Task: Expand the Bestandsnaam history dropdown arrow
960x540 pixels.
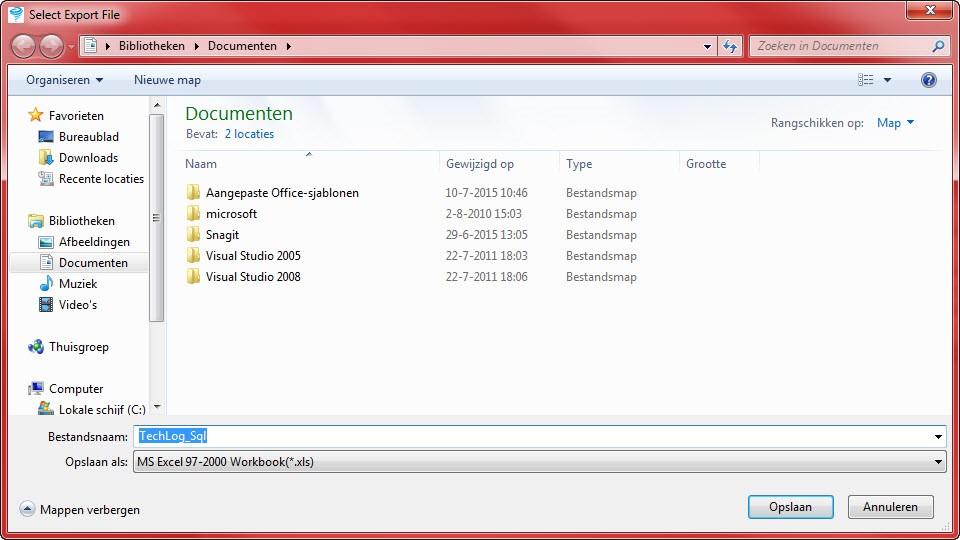Action: click(x=938, y=437)
